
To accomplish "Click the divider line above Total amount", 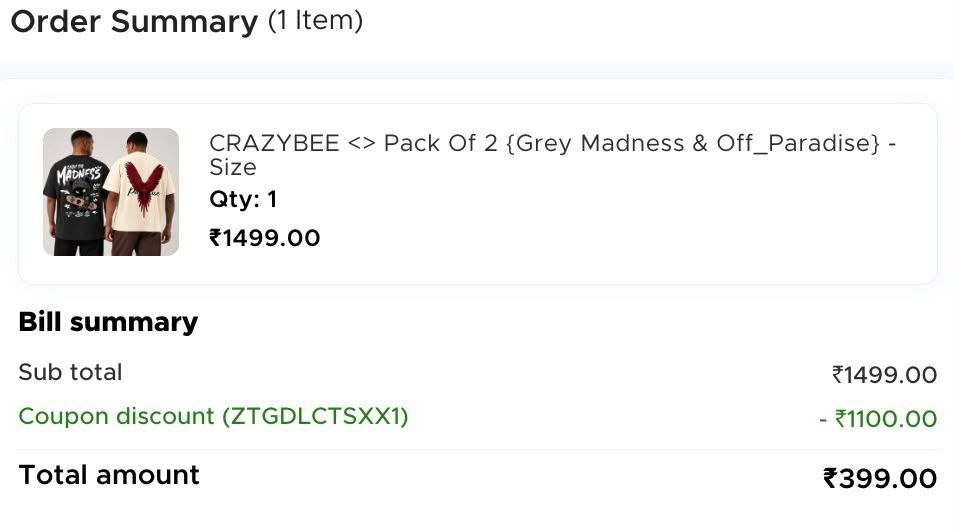I will click(478, 450).
